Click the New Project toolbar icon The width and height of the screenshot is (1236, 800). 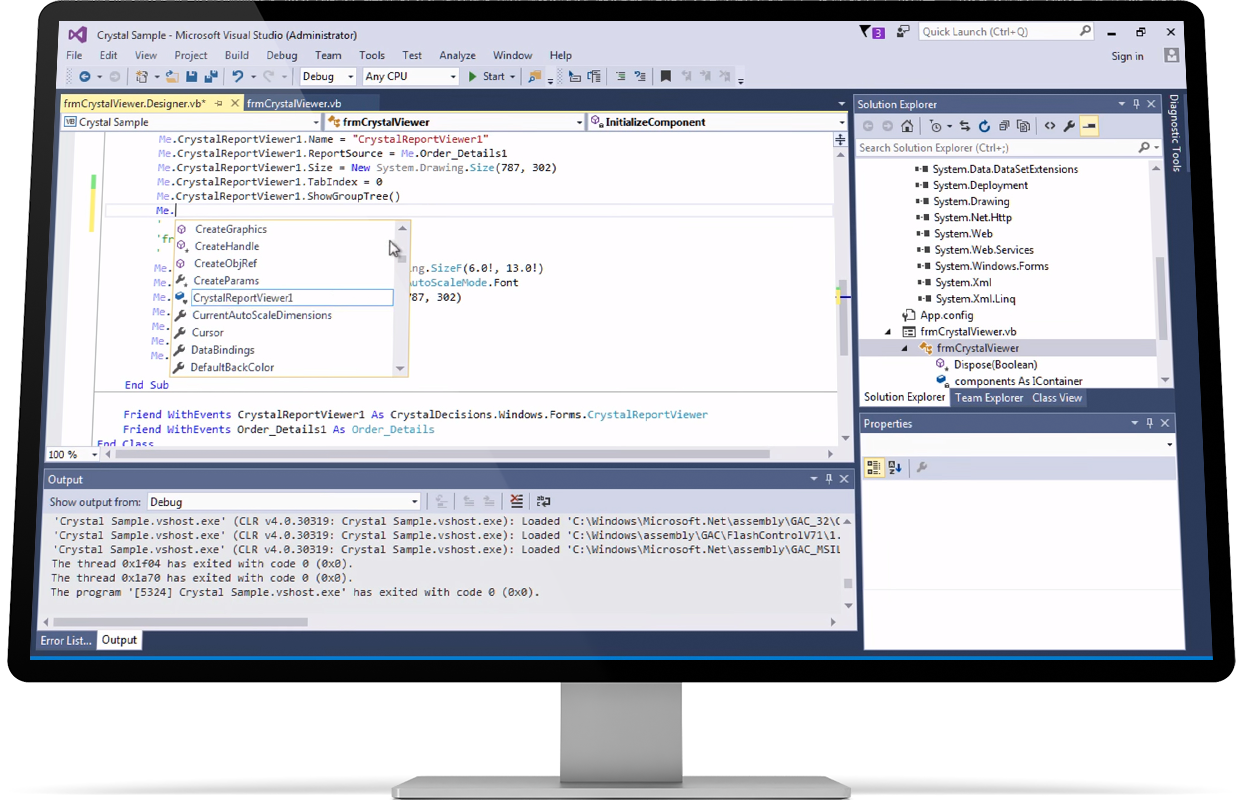tap(142, 77)
